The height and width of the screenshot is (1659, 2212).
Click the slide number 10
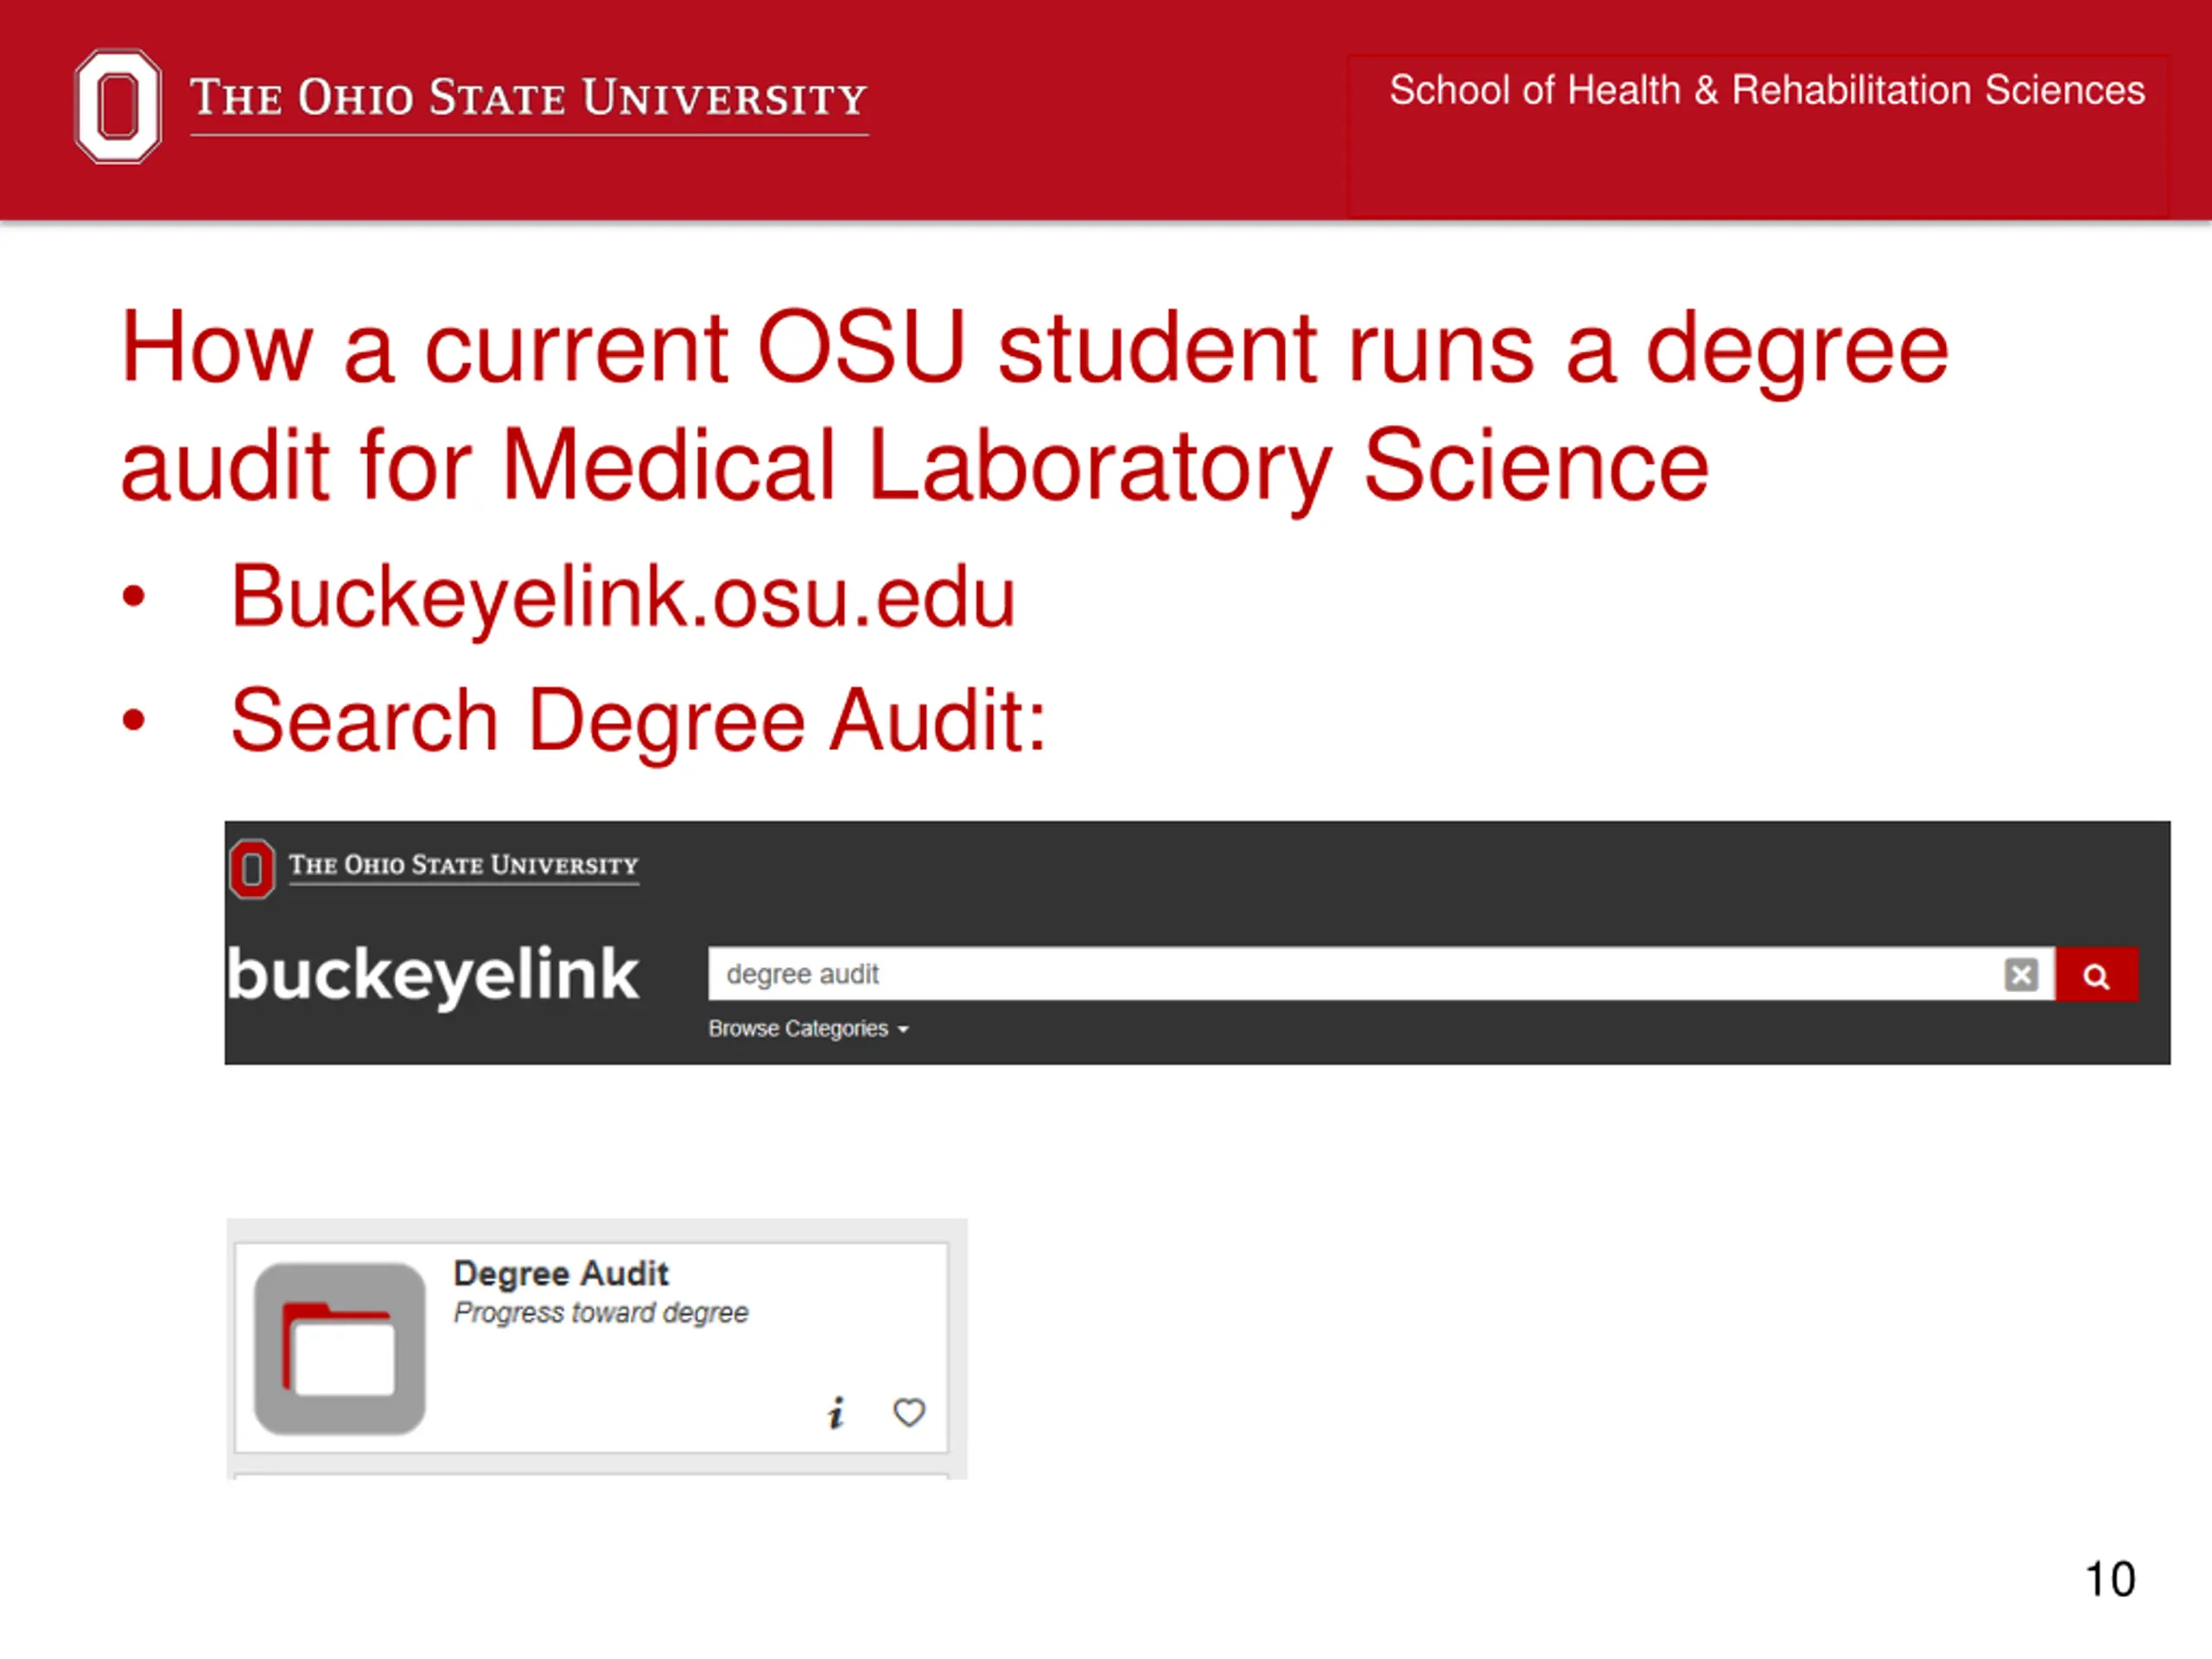tap(2110, 1579)
